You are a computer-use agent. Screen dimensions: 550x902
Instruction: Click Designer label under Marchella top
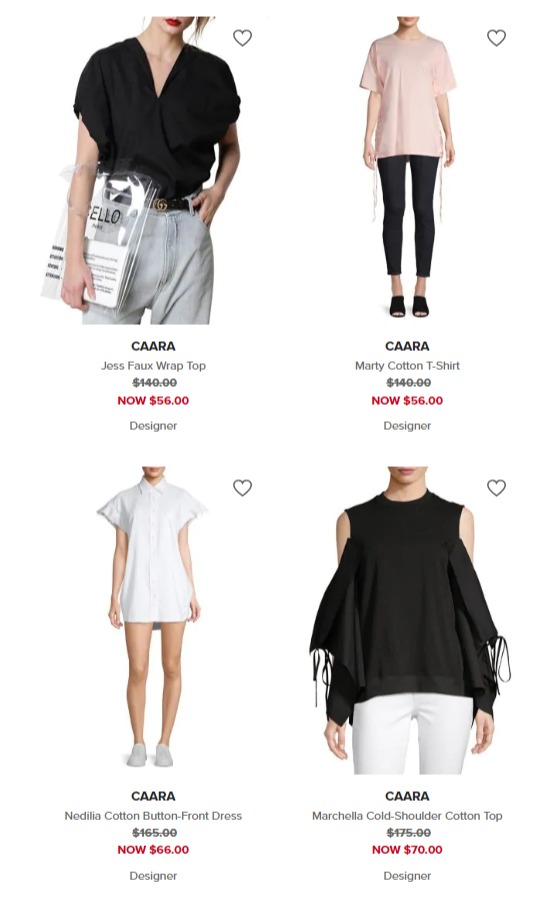pyautogui.click(x=407, y=876)
